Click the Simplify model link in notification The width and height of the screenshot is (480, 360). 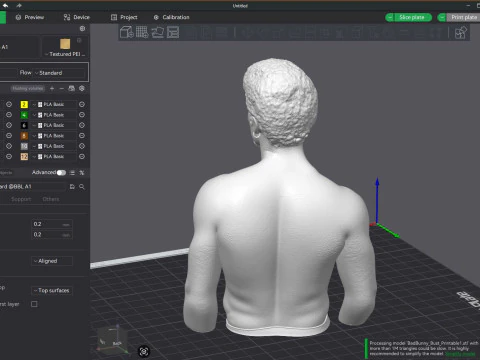[461, 354]
